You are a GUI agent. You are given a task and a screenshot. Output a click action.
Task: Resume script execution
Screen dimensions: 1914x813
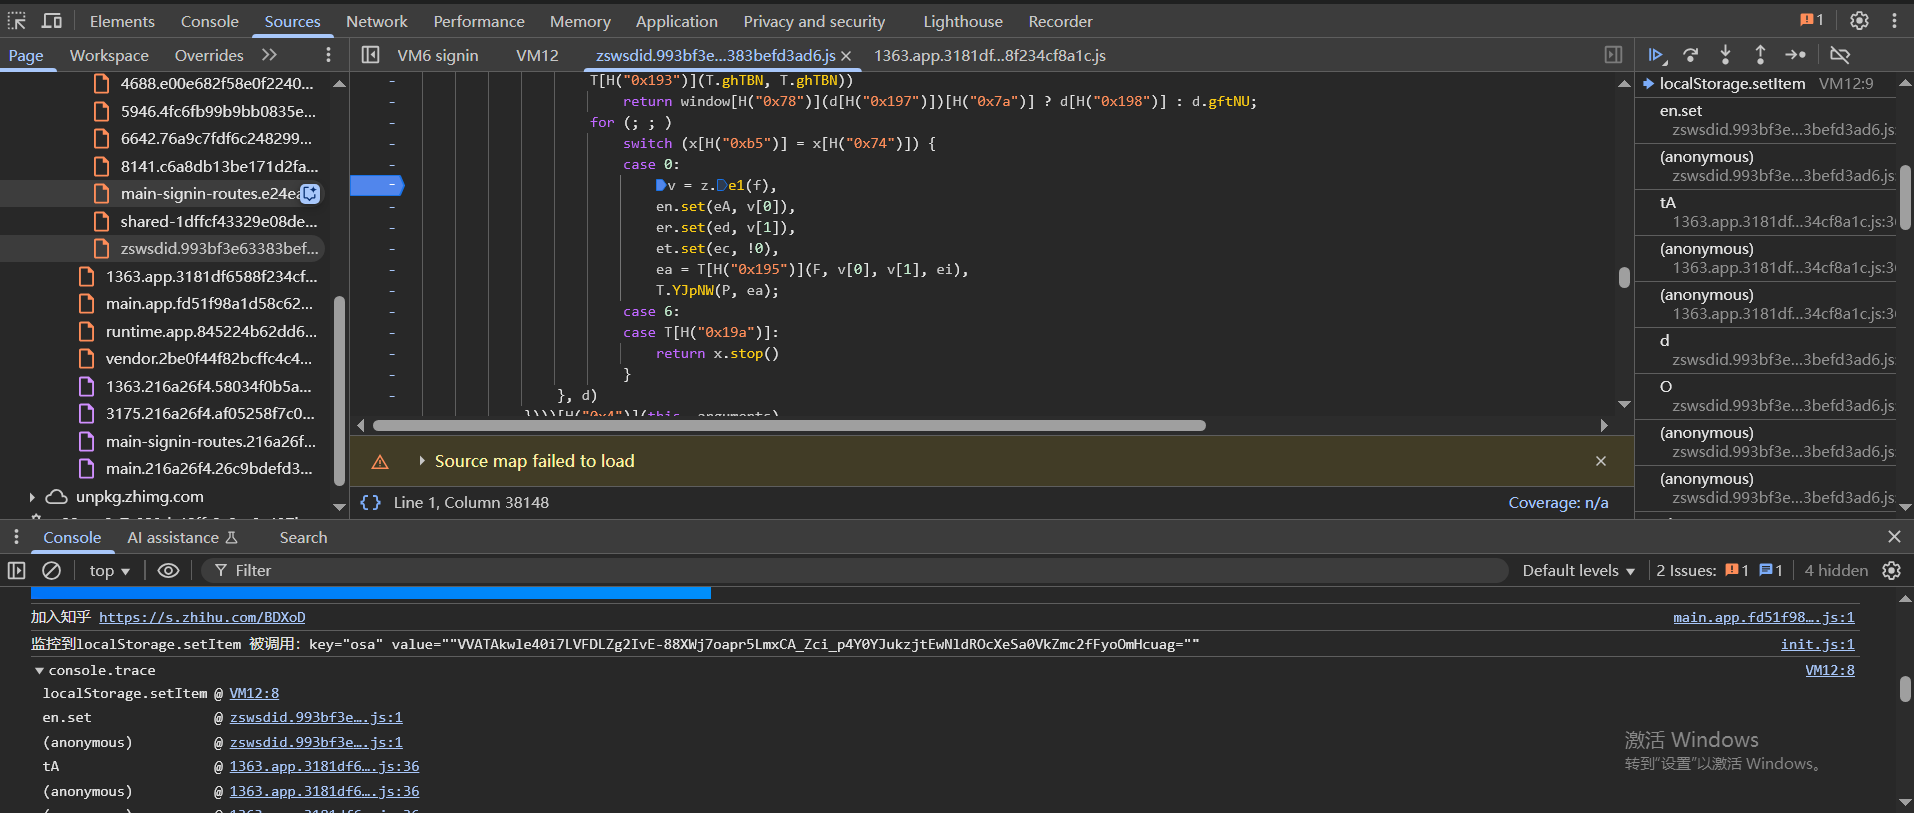1656,55
